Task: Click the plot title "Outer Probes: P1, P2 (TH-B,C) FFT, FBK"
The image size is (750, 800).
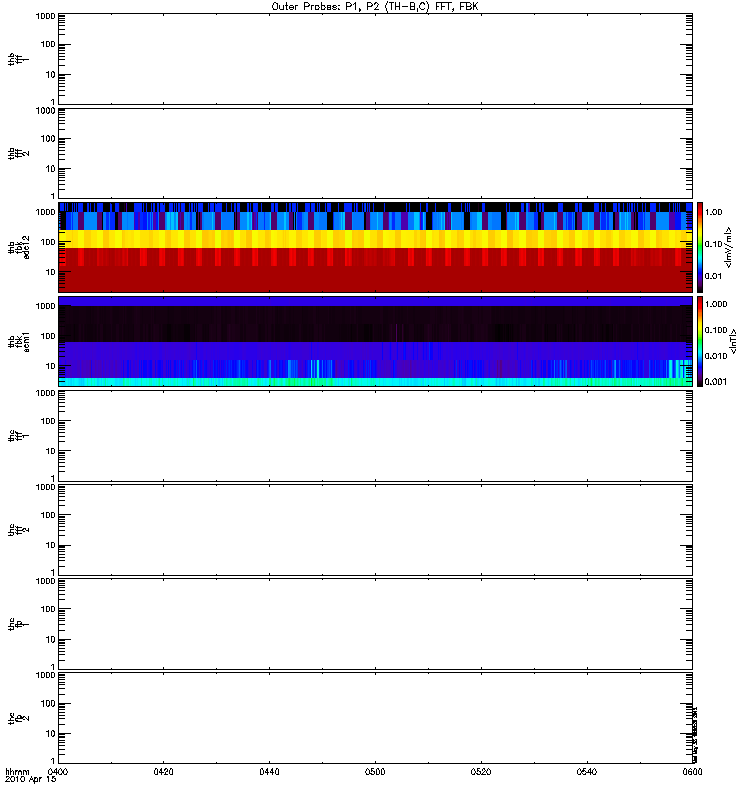Action: click(375, 7)
